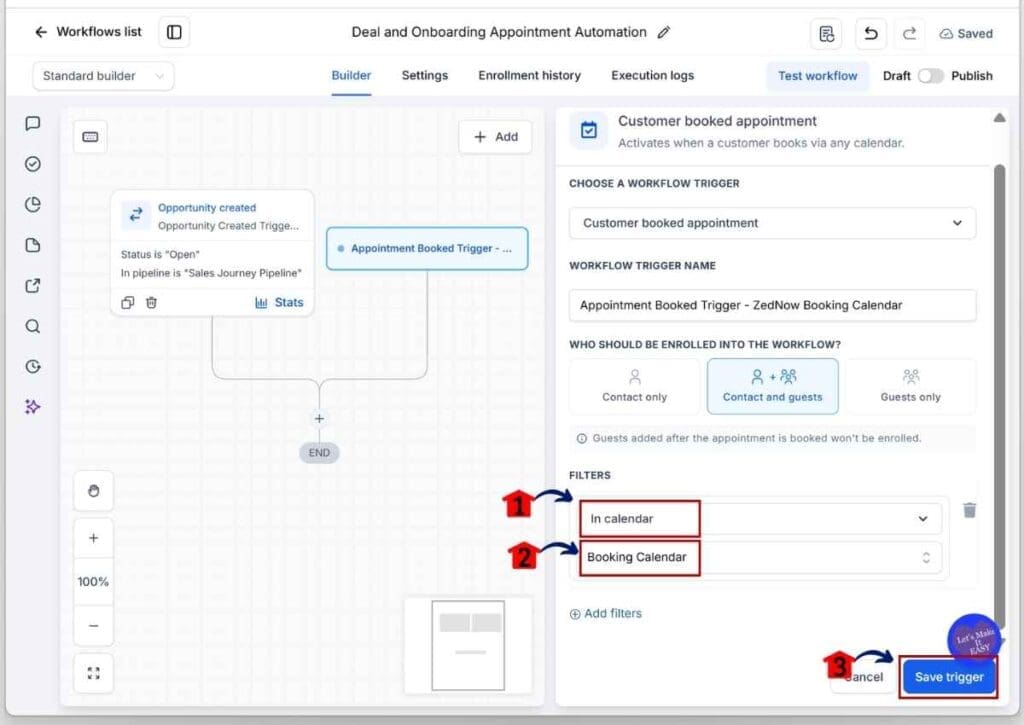Zoom in on the canvas
Viewport: 1024px width, 725px height.
pyautogui.click(x=93, y=538)
